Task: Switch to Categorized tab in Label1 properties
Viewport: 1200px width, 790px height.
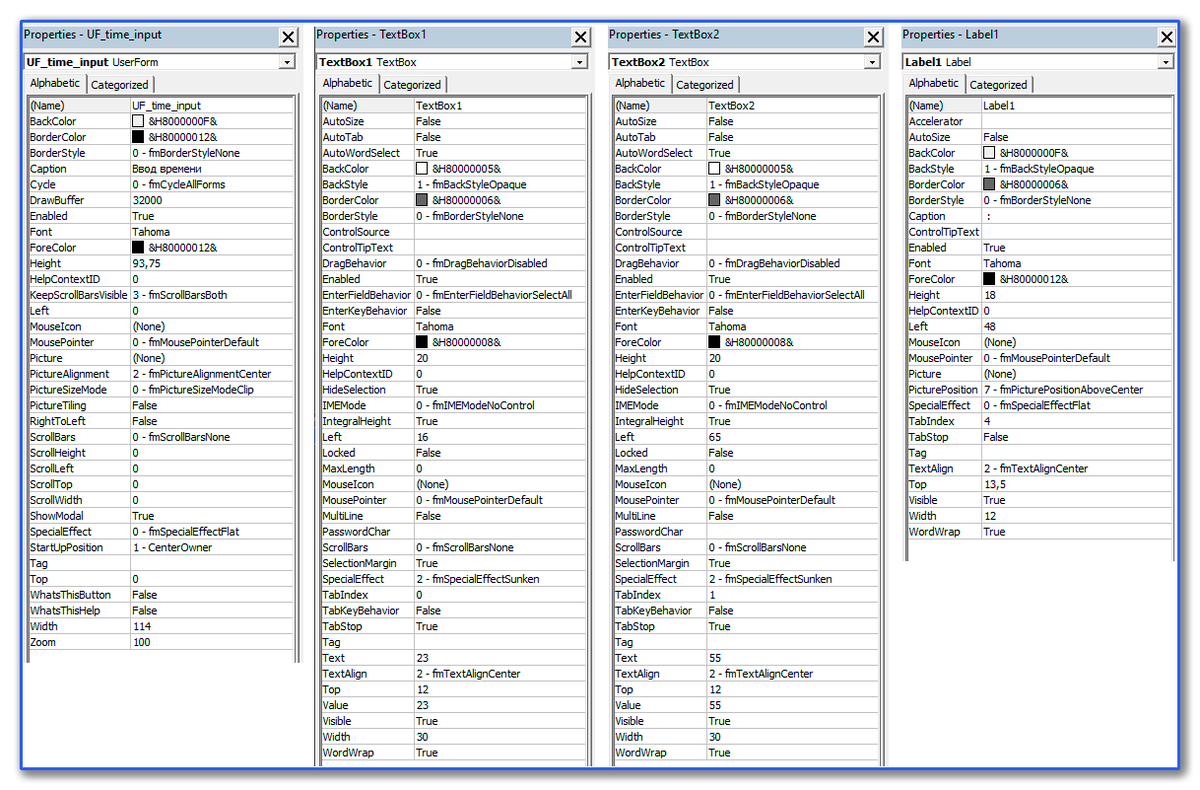Action: [998, 85]
